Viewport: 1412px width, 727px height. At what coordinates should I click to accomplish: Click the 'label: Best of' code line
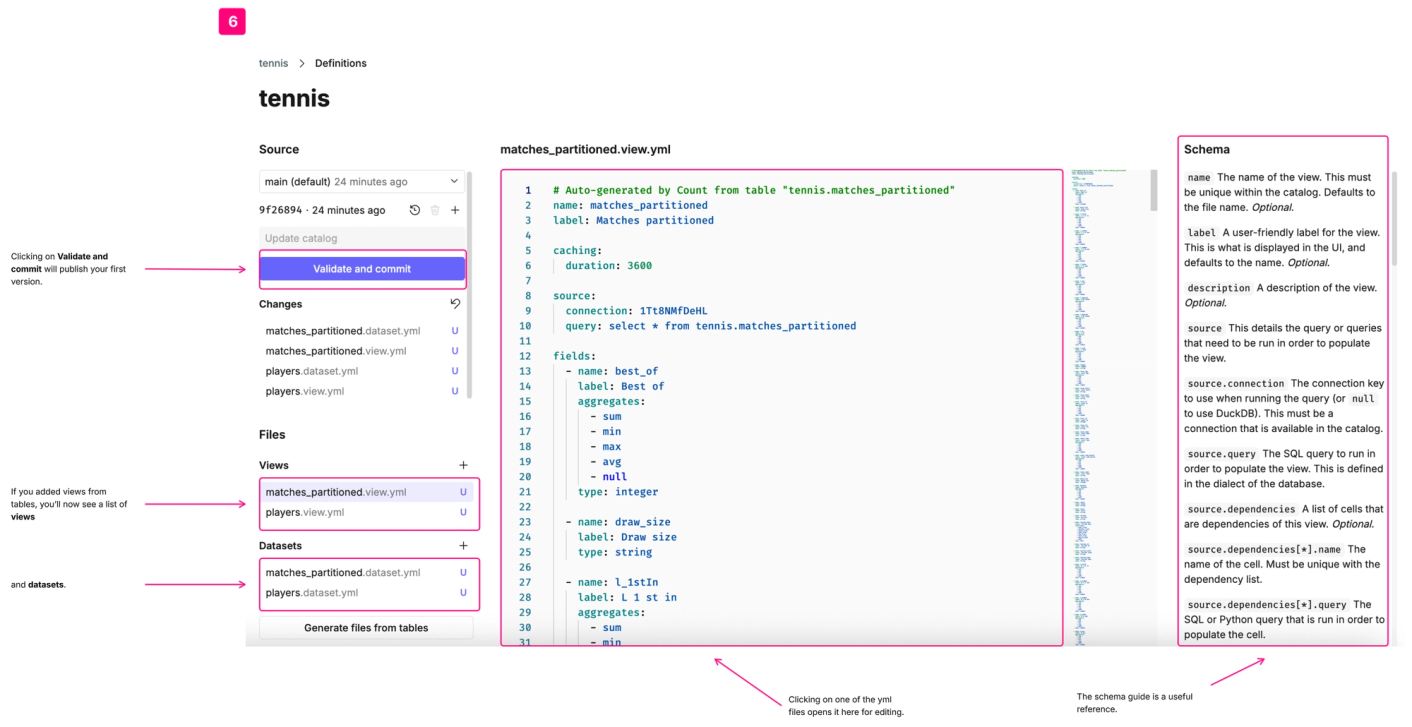(x=621, y=386)
